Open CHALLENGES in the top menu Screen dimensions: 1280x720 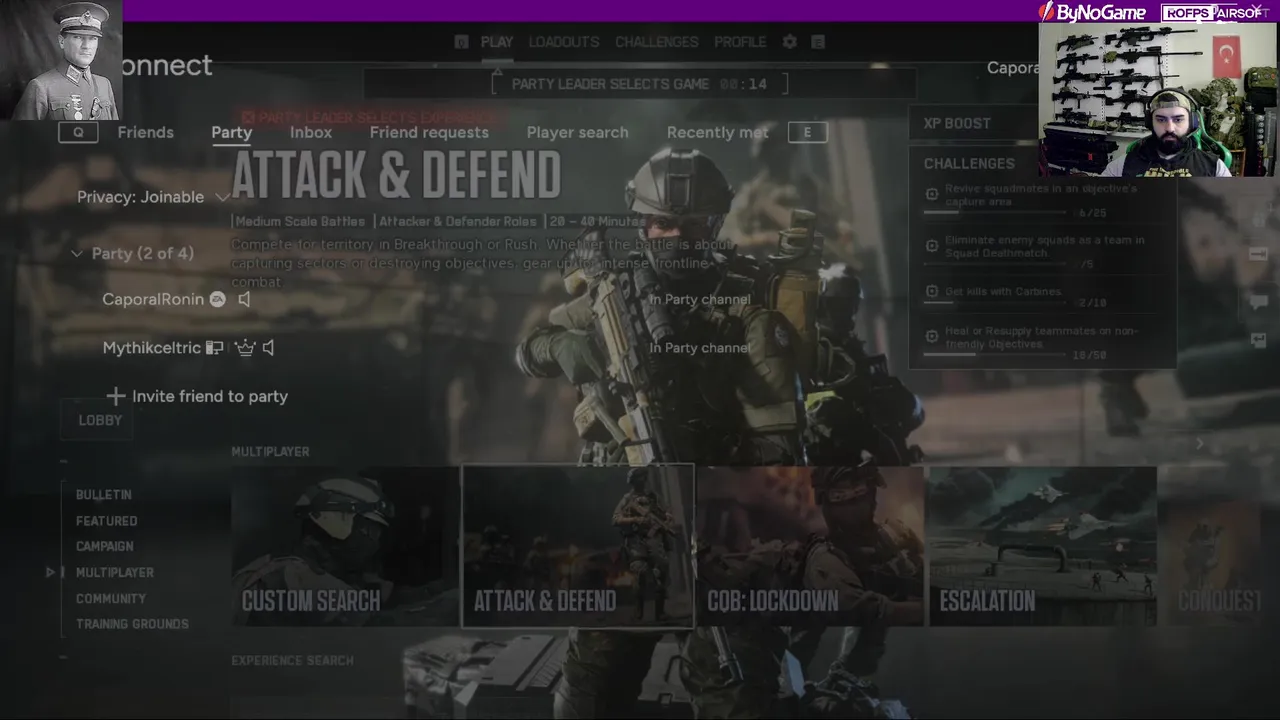coord(657,42)
